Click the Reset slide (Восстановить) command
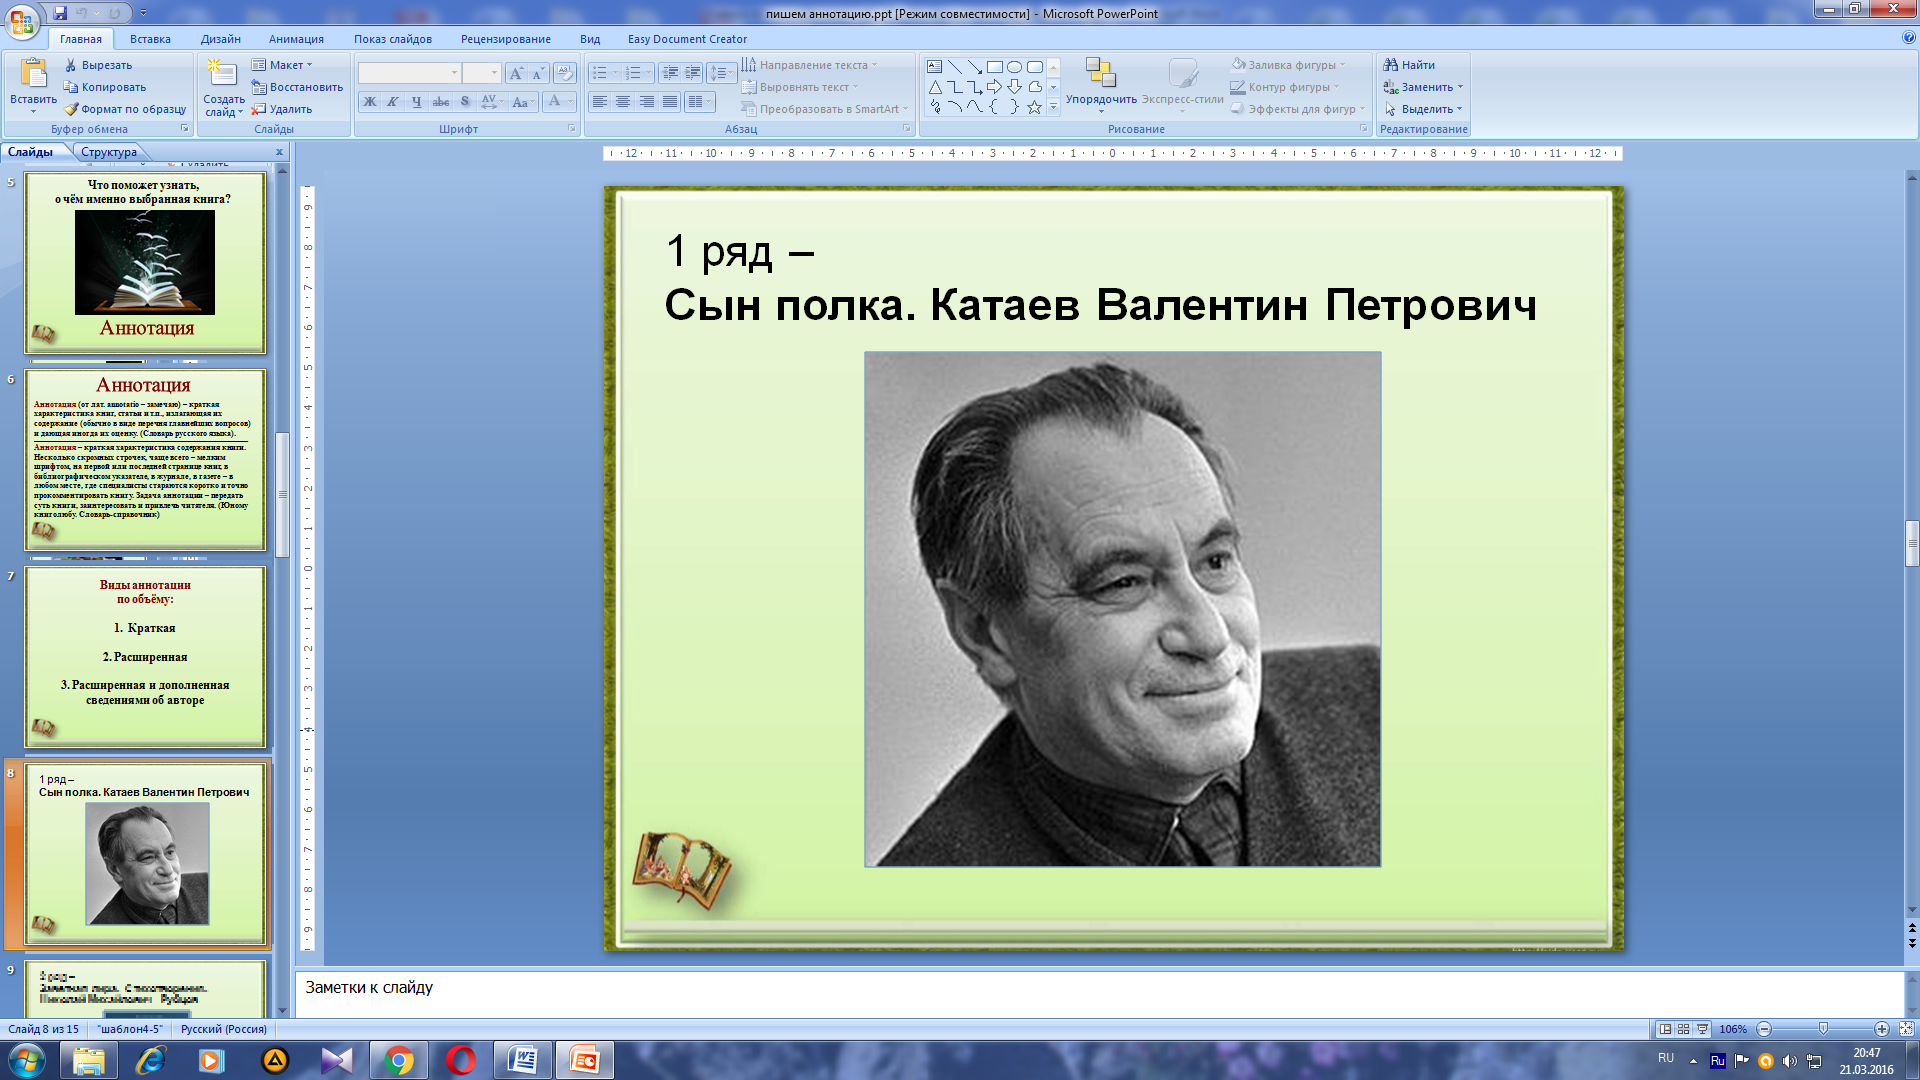1920x1080 pixels. click(x=297, y=87)
